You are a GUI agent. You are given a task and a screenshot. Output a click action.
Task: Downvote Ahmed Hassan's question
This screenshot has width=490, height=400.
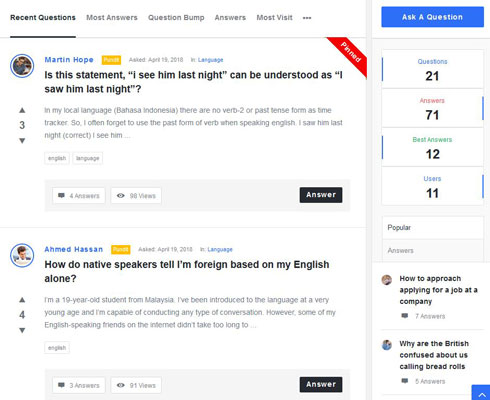pyautogui.click(x=22, y=330)
